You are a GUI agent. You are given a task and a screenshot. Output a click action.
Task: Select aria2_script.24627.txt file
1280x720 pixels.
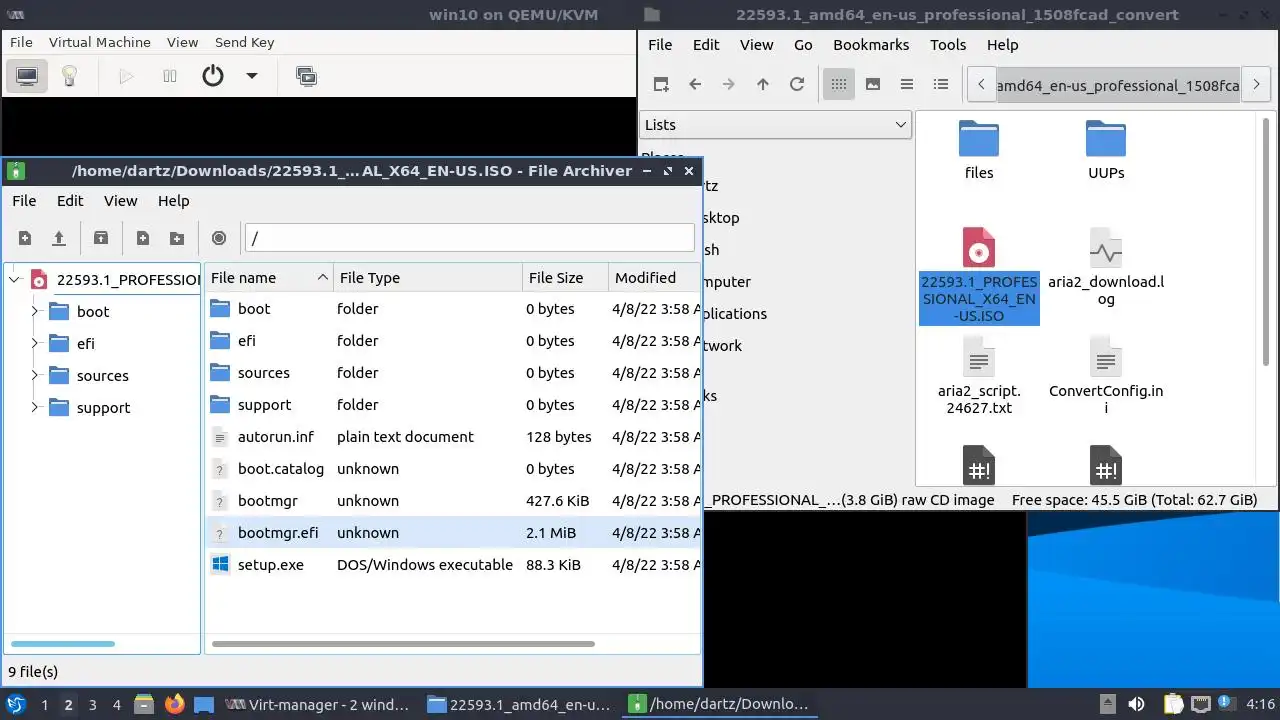click(979, 376)
